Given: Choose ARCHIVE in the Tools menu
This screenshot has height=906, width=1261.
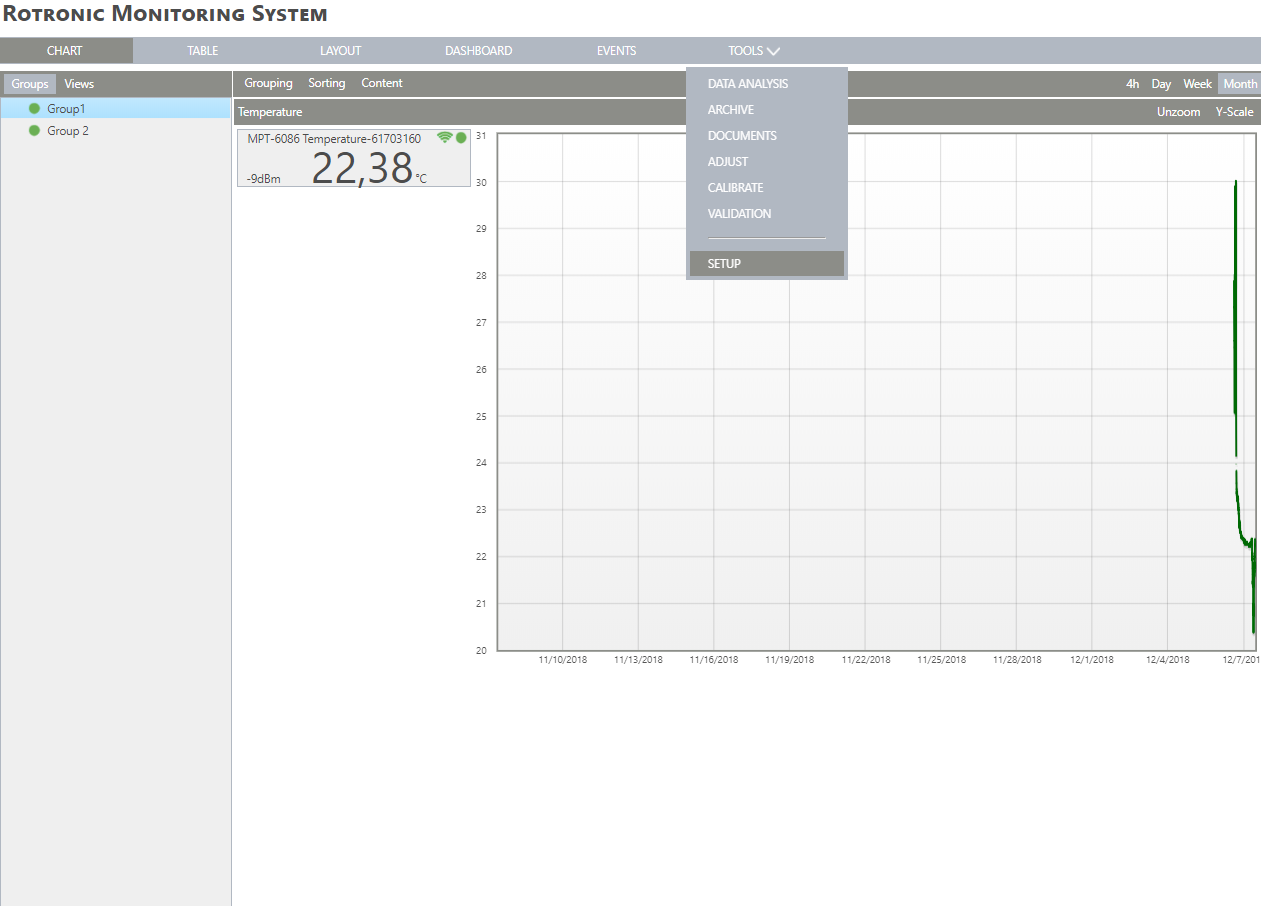Looking at the screenshot, I should coord(767,110).
